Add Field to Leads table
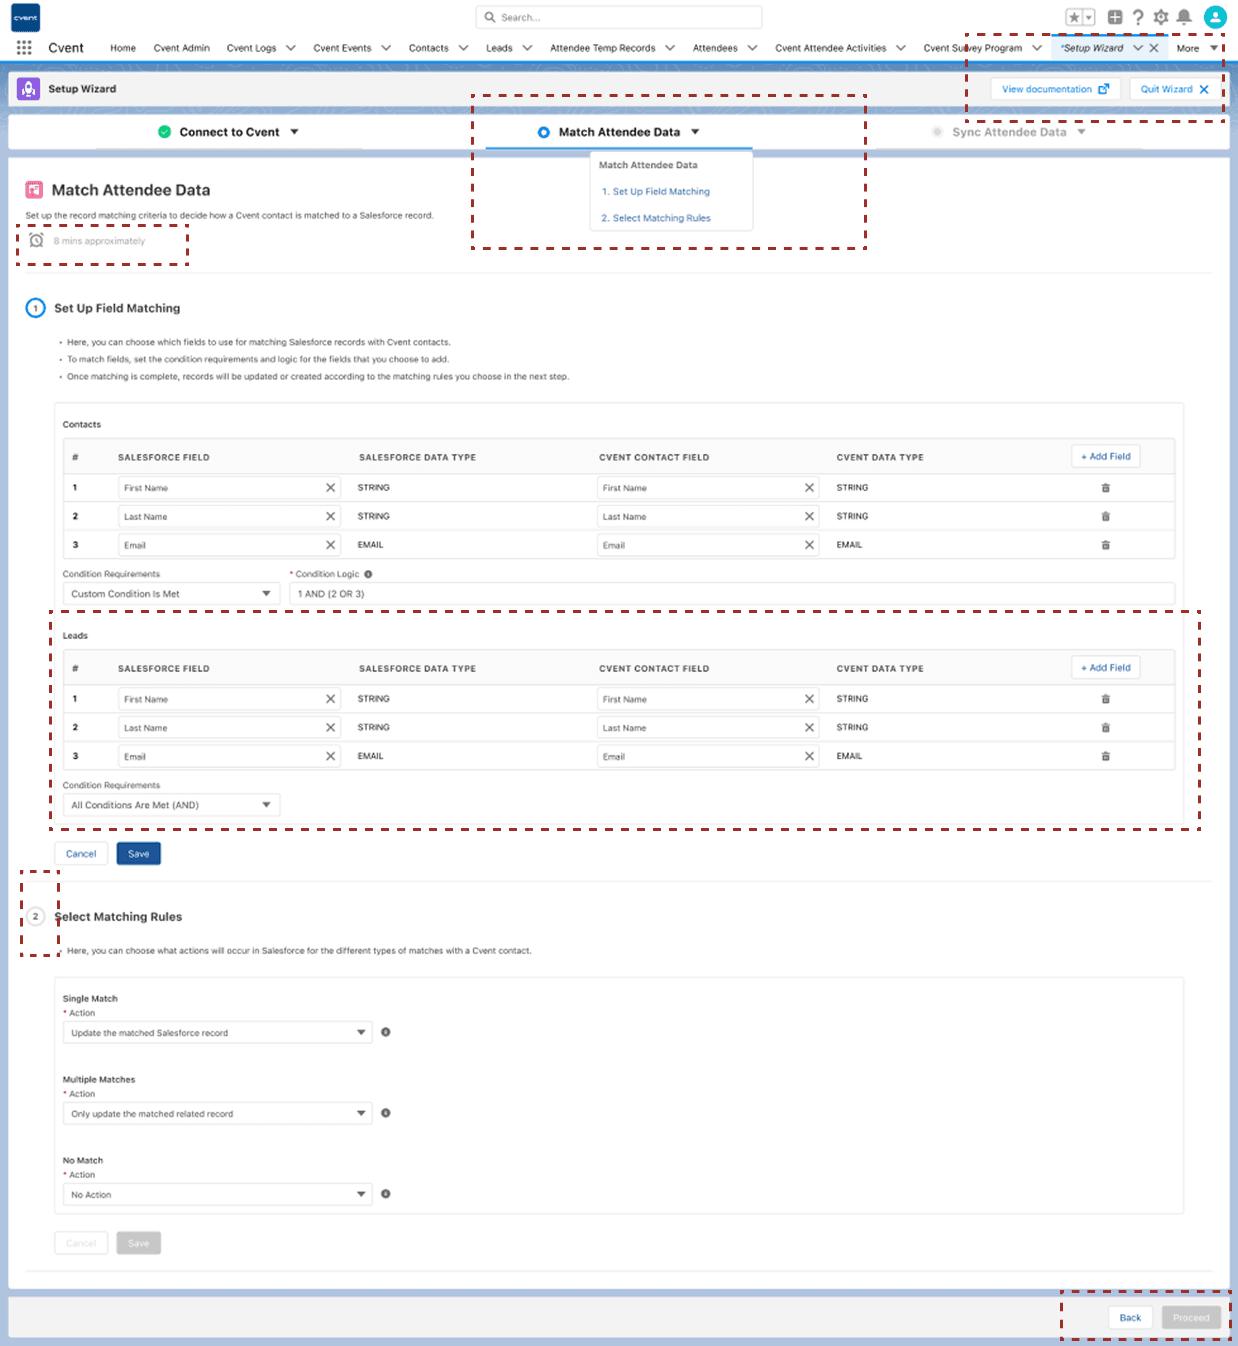The image size is (1238, 1346). 1105,668
